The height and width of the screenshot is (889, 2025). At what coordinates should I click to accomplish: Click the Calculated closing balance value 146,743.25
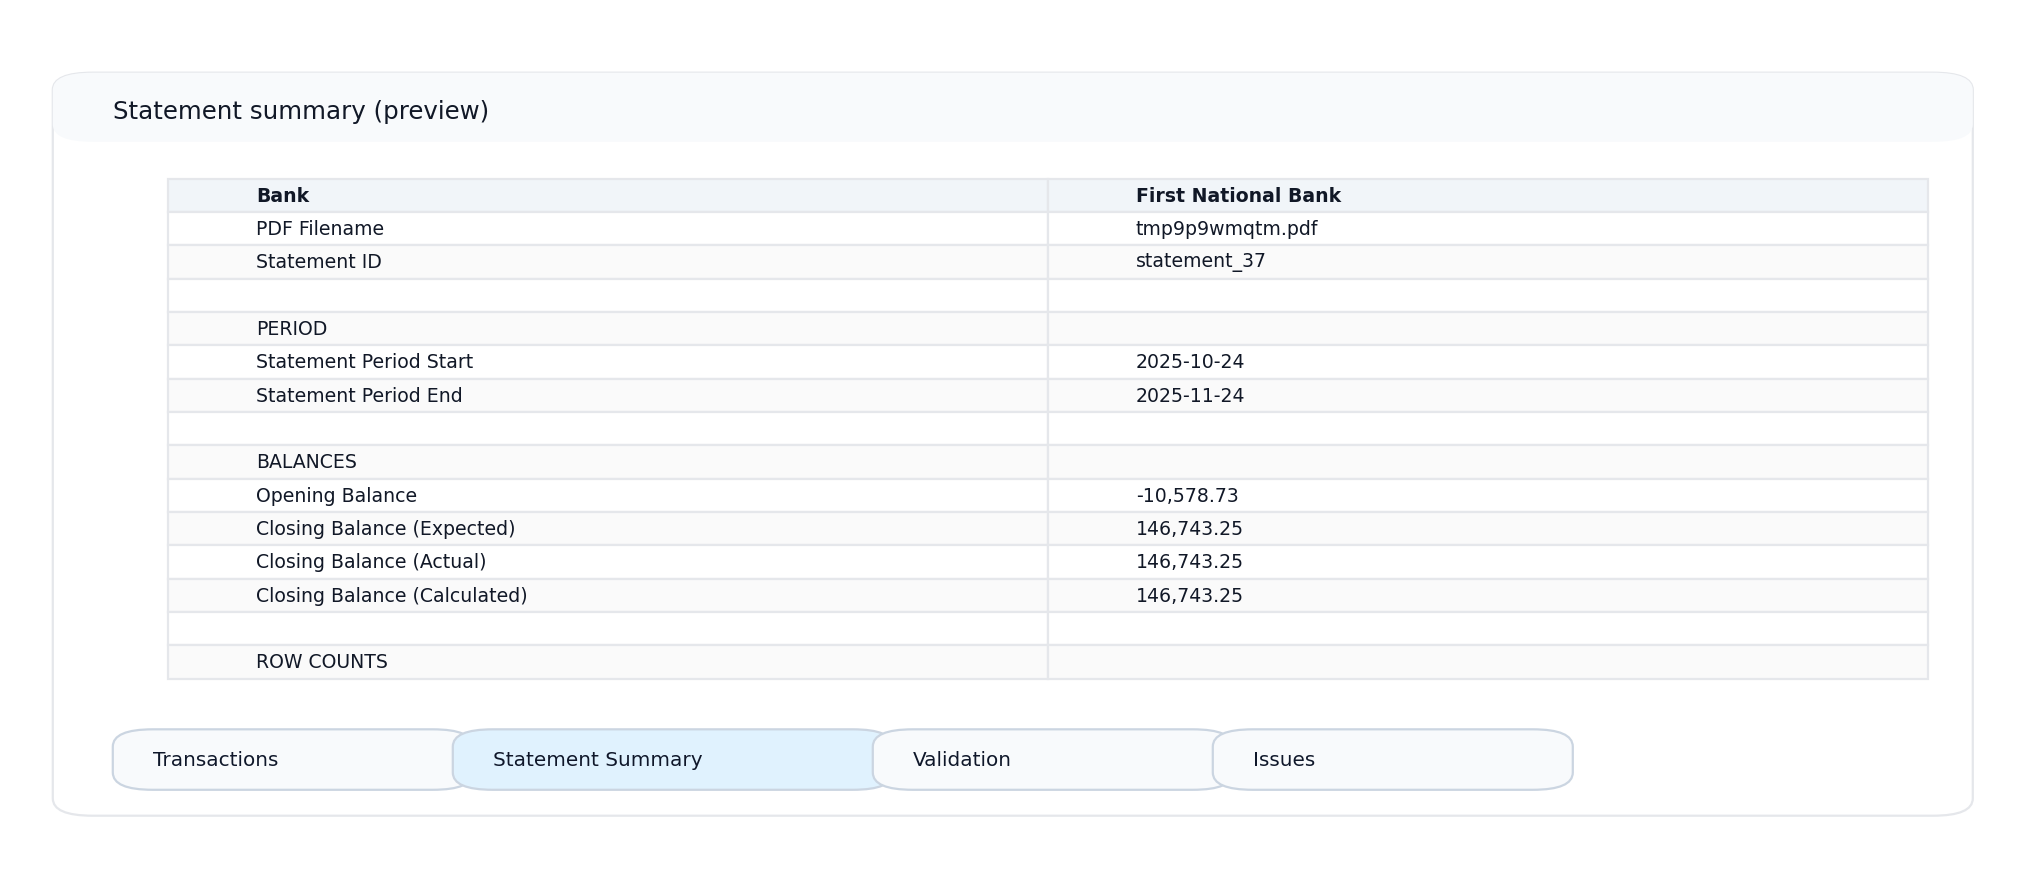pos(1189,596)
